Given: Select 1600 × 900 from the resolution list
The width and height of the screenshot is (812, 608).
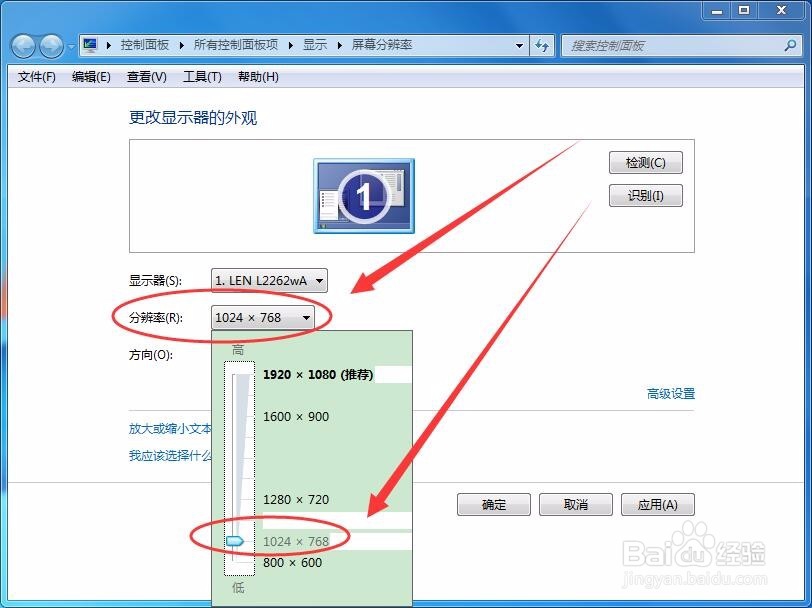Looking at the screenshot, I should 295,416.
